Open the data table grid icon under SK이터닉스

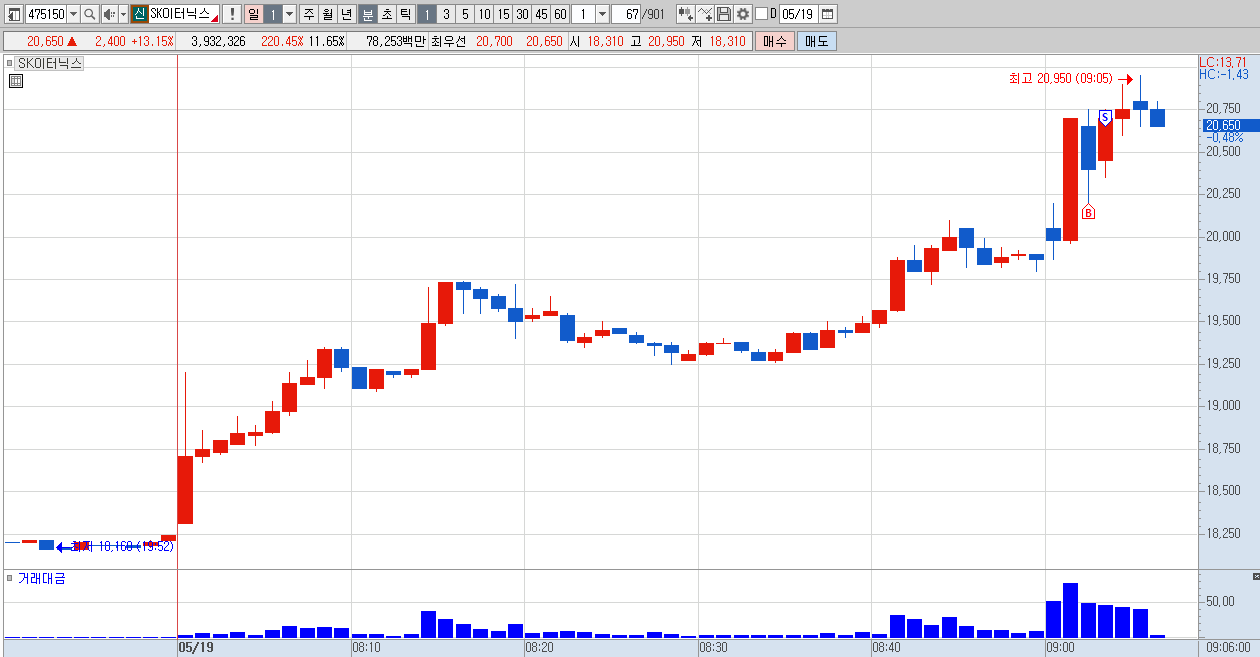click(x=16, y=81)
